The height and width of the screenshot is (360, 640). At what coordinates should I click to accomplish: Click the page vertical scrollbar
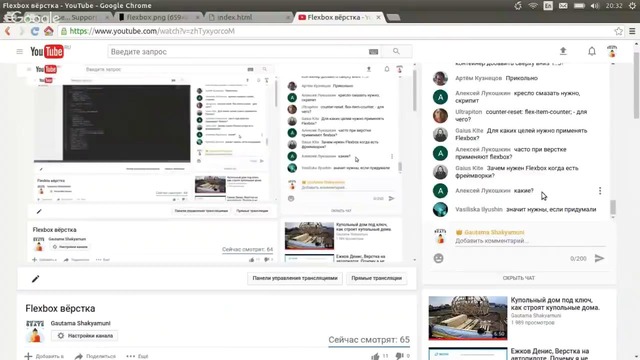[x=636, y=85]
